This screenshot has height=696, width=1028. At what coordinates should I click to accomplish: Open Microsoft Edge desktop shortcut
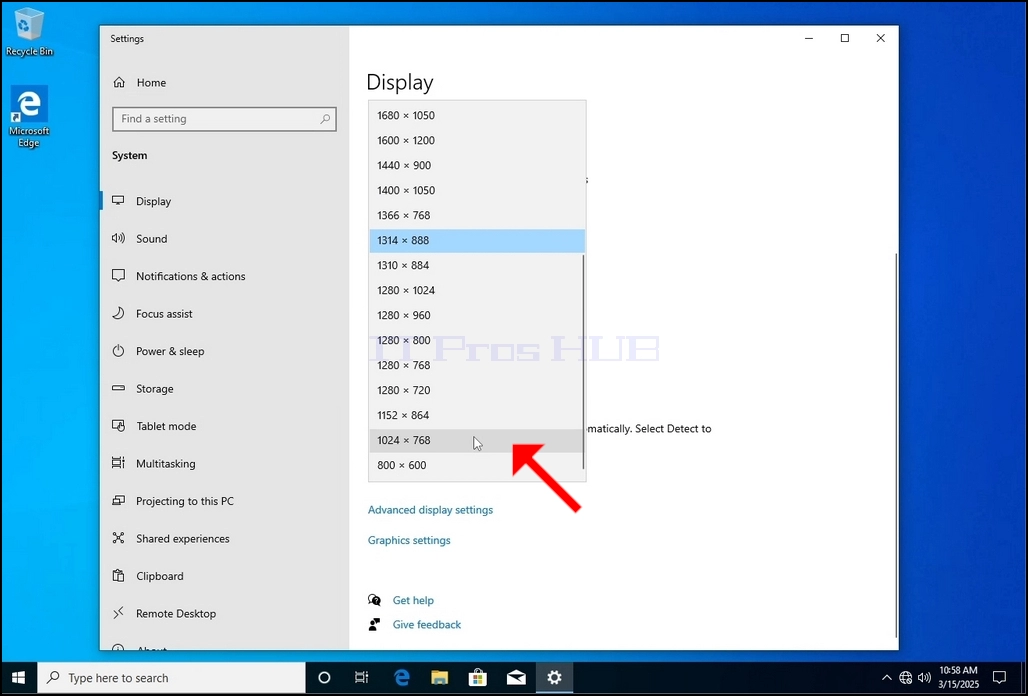[x=29, y=117]
